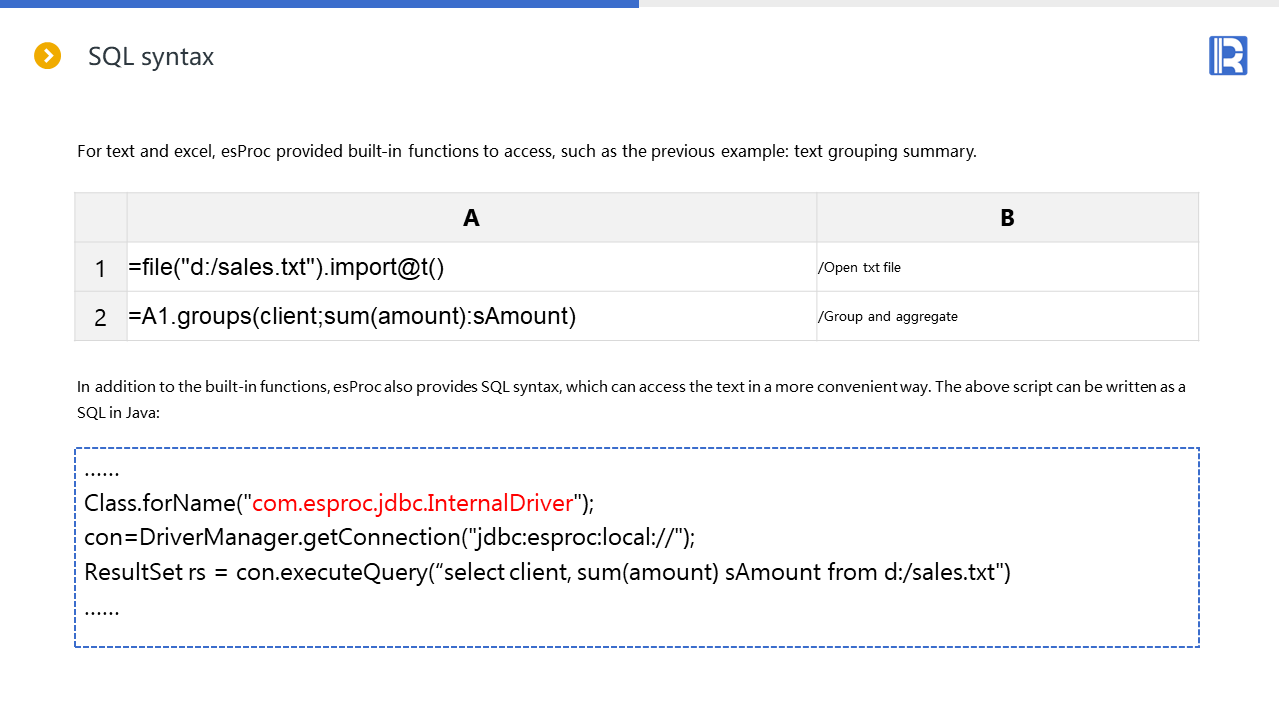Select column header B in the table
1279x720 pixels.
tap(1007, 218)
